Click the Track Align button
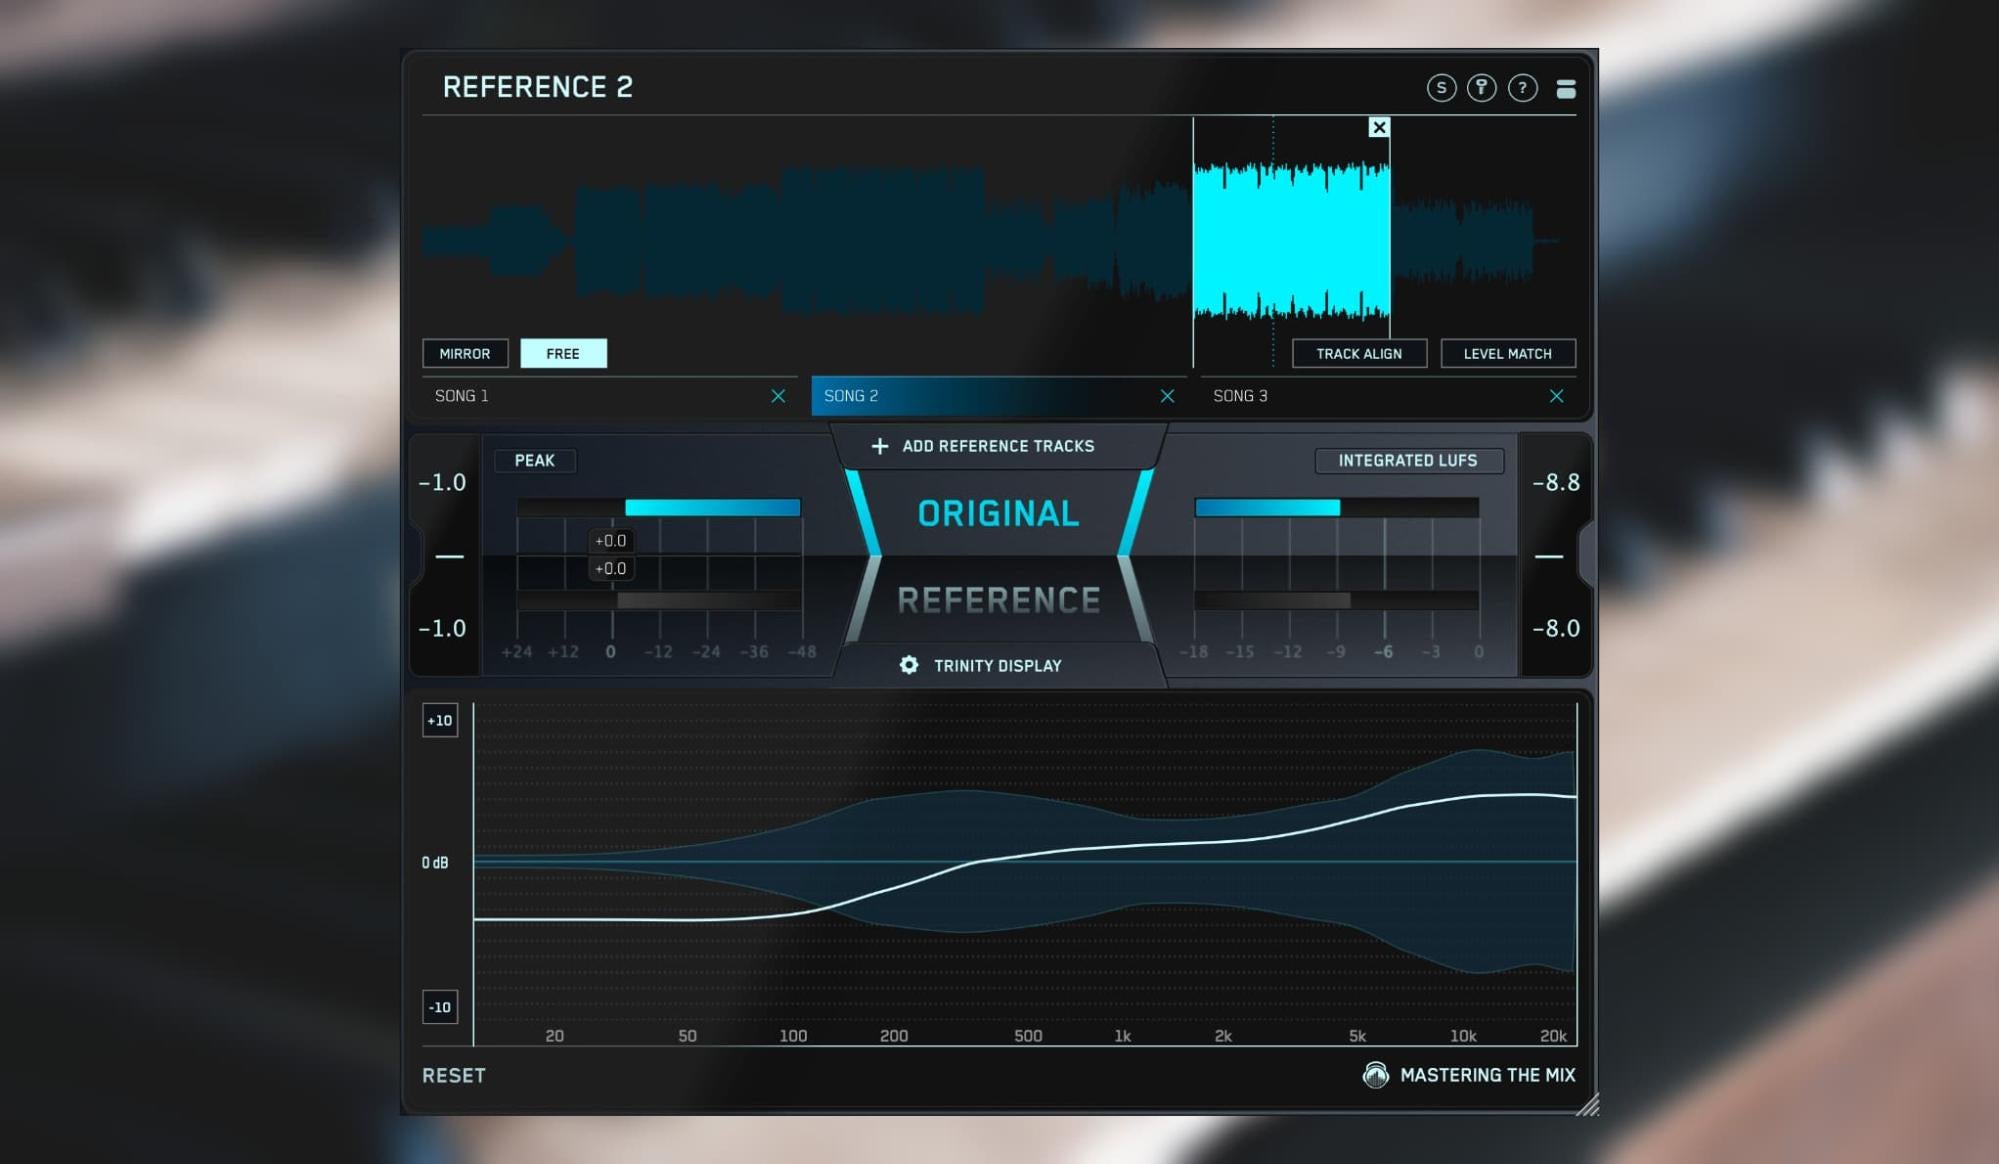Image resolution: width=1999 pixels, height=1164 pixels. click(1359, 353)
